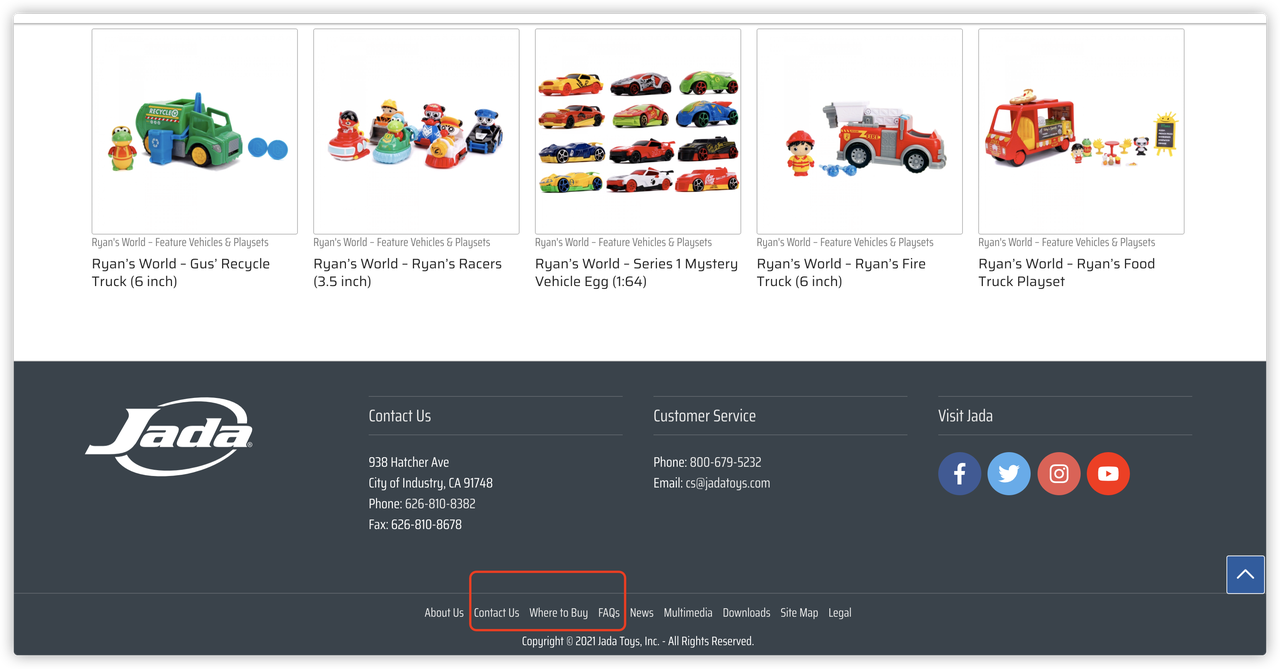Screen dimensions: 1280x669
Task: Open the Legal footer link
Action: click(840, 613)
